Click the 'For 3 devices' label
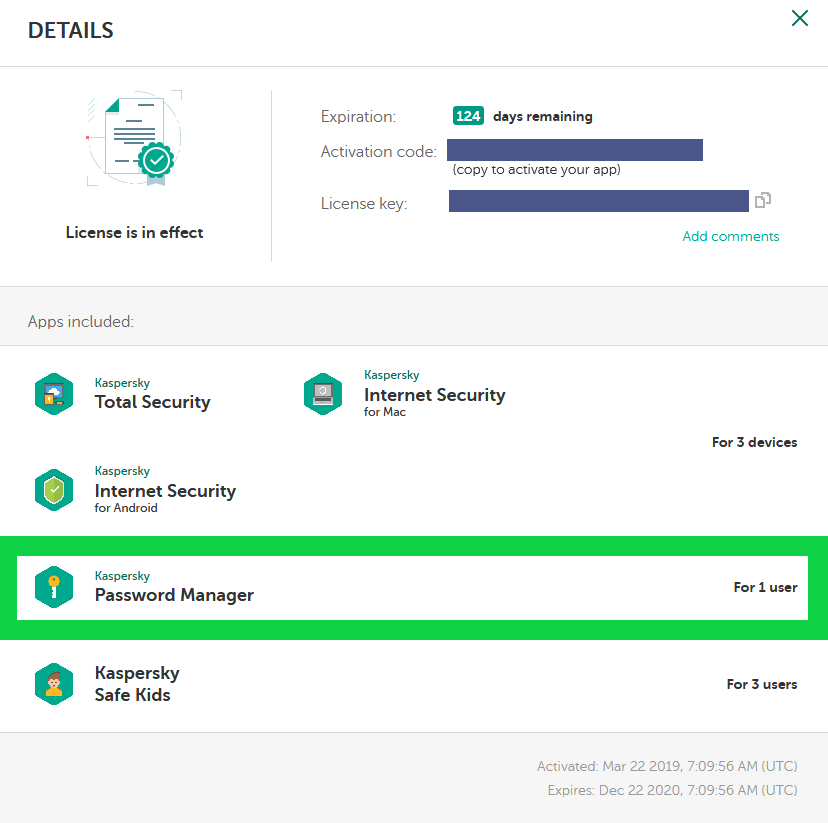This screenshot has height=823, width=828. pos(754,442)
